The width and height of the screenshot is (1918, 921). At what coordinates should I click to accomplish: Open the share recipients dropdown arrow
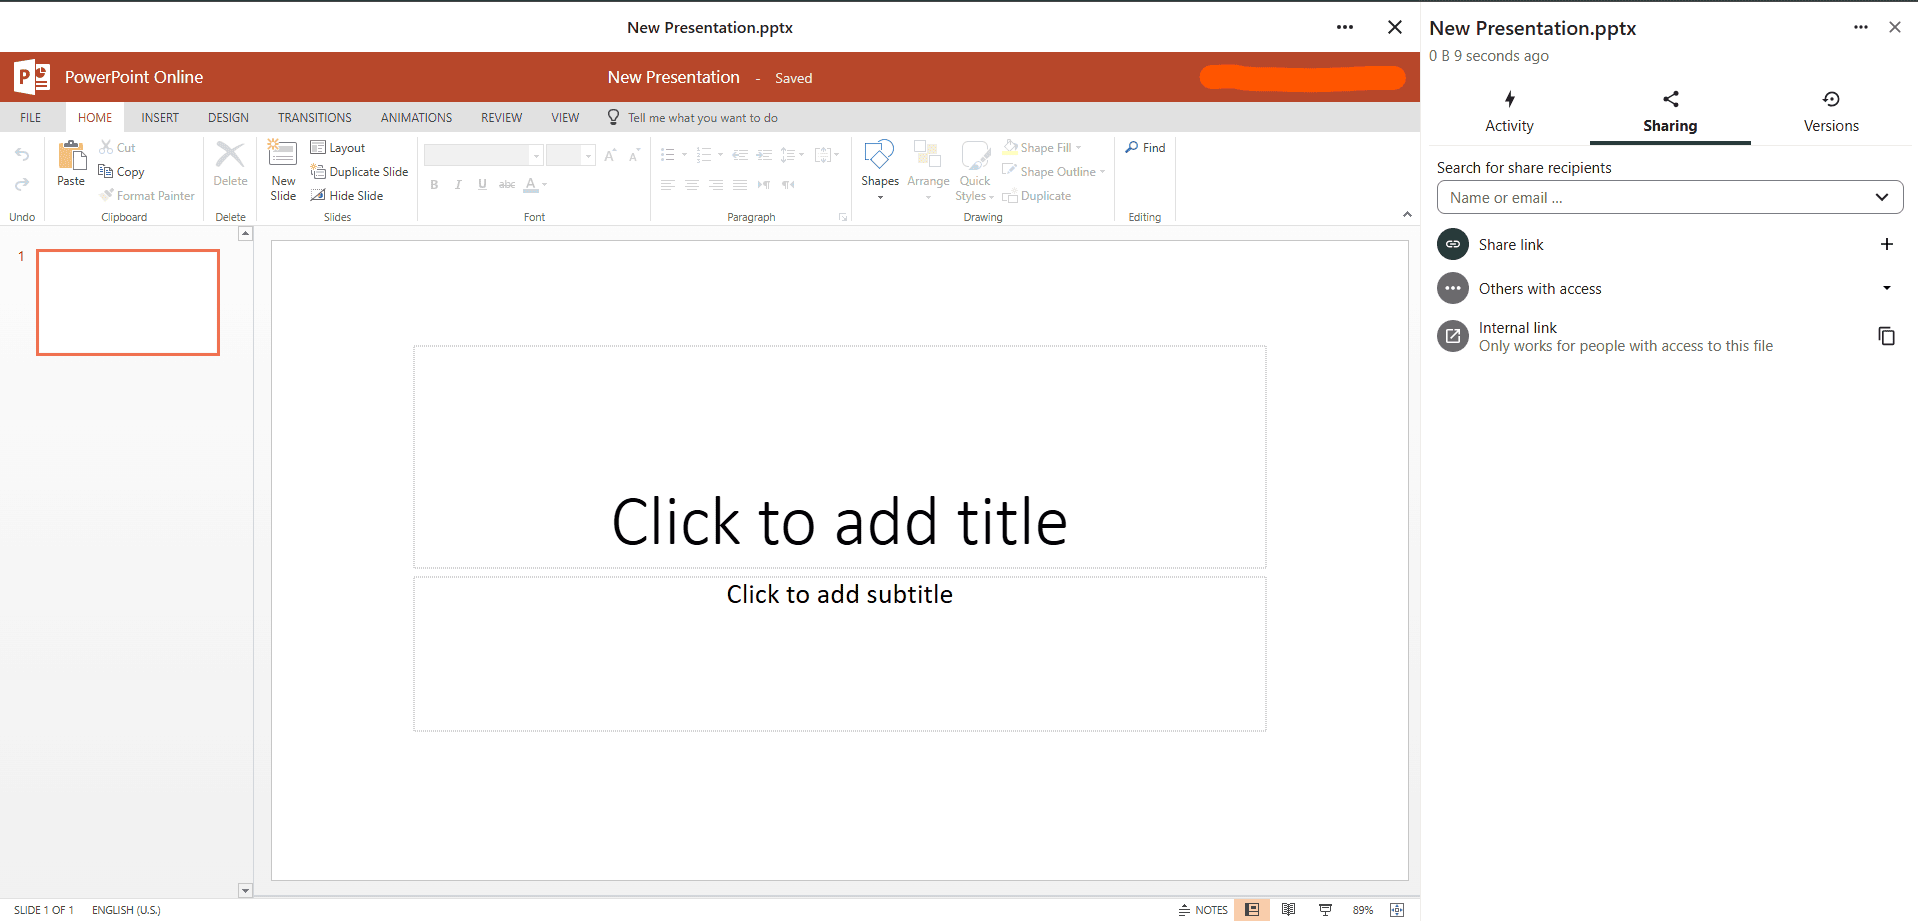point(1881,198)
